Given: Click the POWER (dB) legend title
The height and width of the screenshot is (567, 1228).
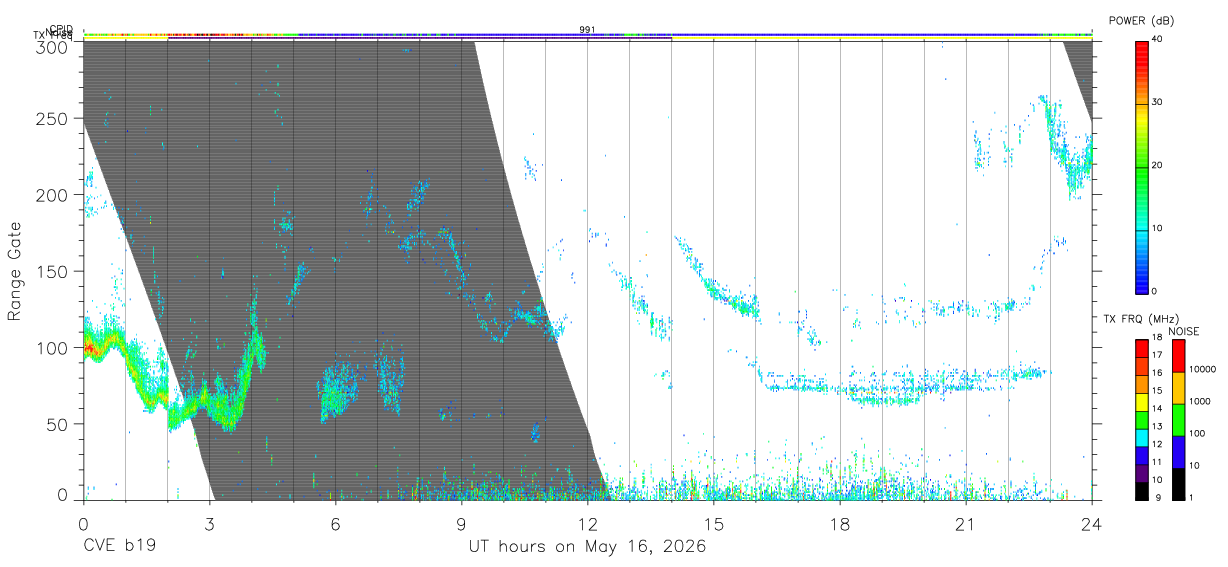Looking at the screenshot, I should pos(1142,21).
